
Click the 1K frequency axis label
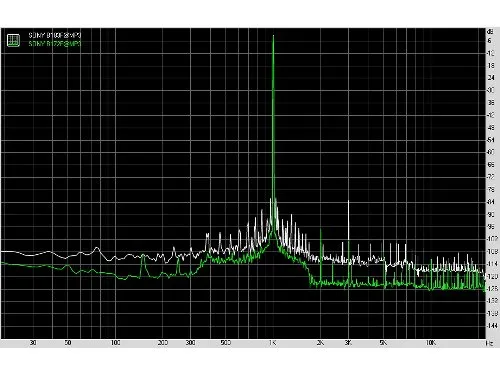pyautogui.click(x=272, y=343)
